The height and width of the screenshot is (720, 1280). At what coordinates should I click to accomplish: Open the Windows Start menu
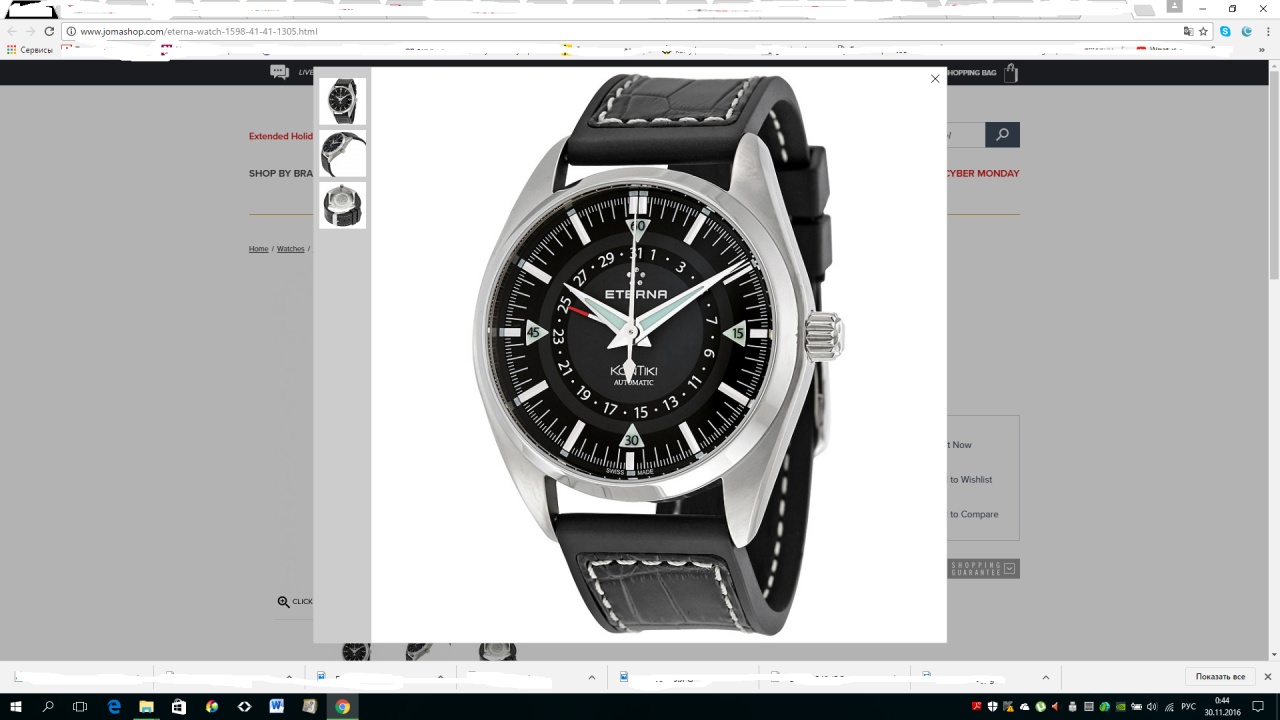(x=16, y=706)
